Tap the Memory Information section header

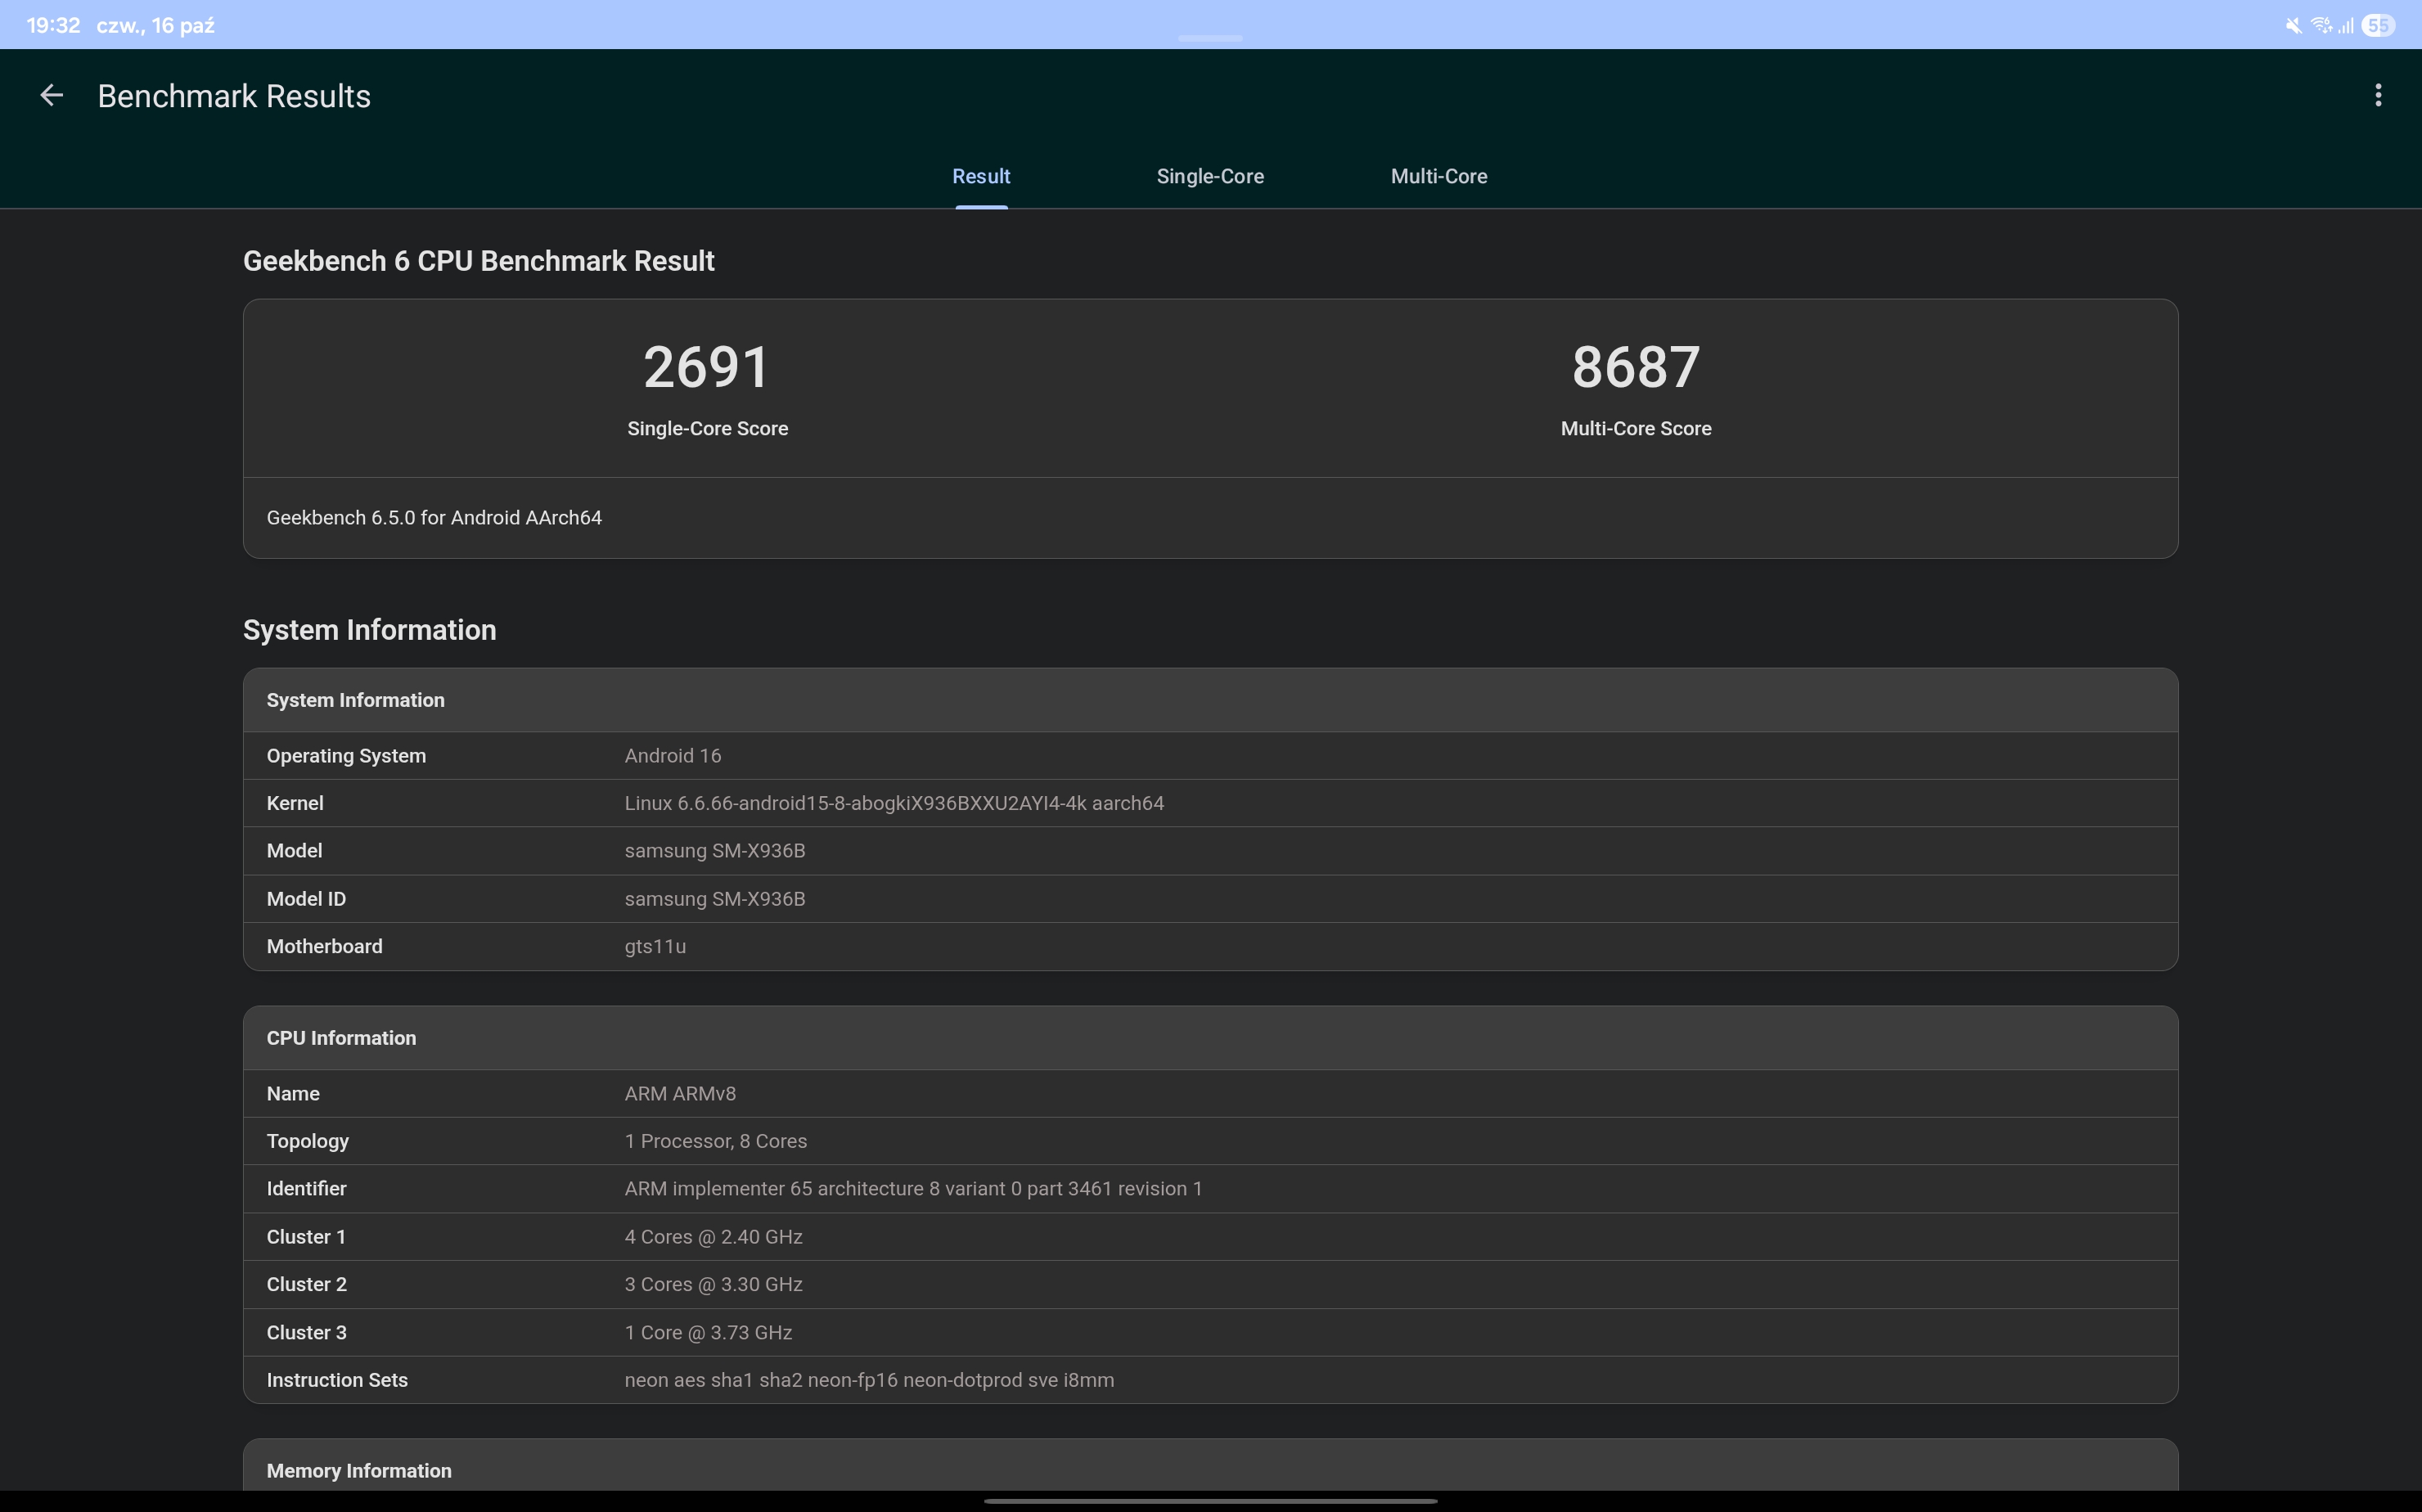[359, 1470]
